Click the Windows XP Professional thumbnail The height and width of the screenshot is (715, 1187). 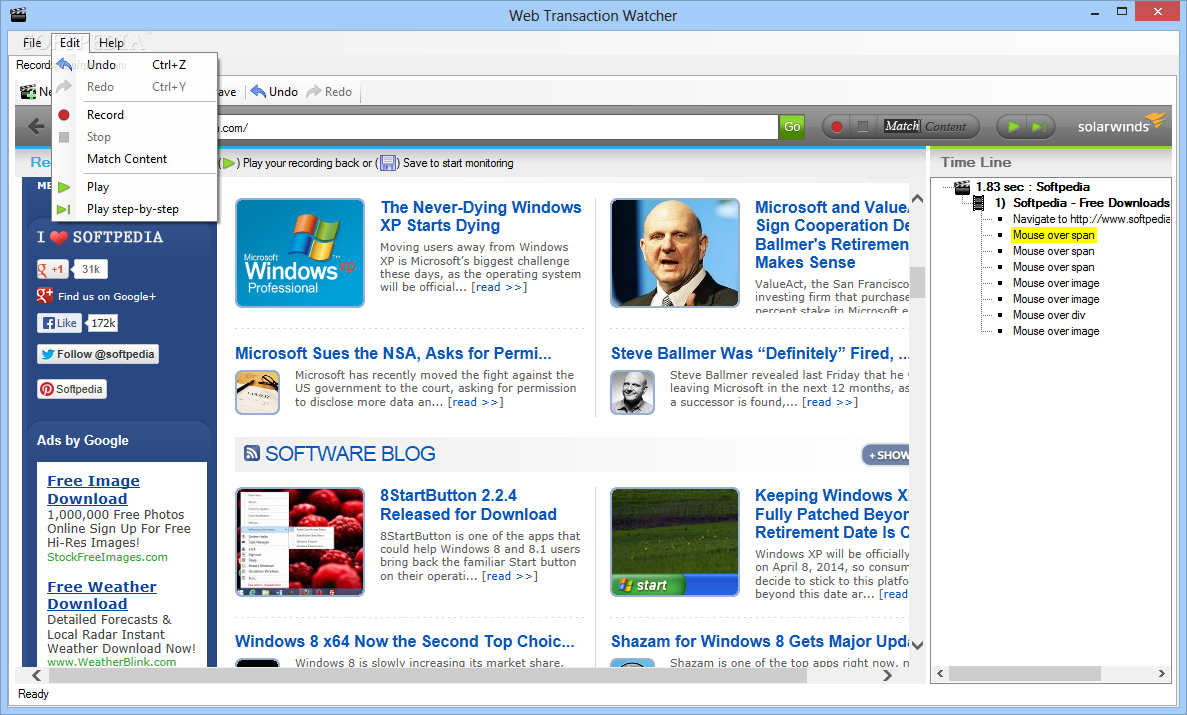300,253
